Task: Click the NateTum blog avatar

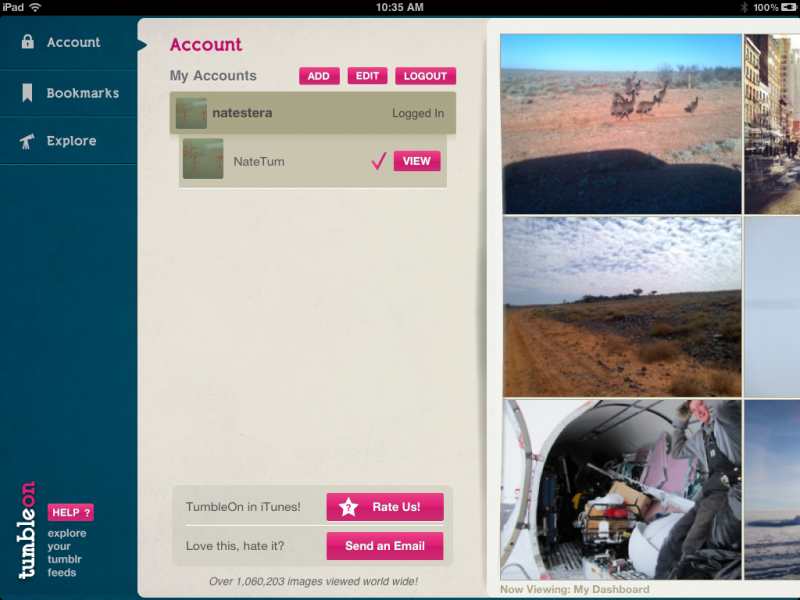Action: tap(203, 159)
